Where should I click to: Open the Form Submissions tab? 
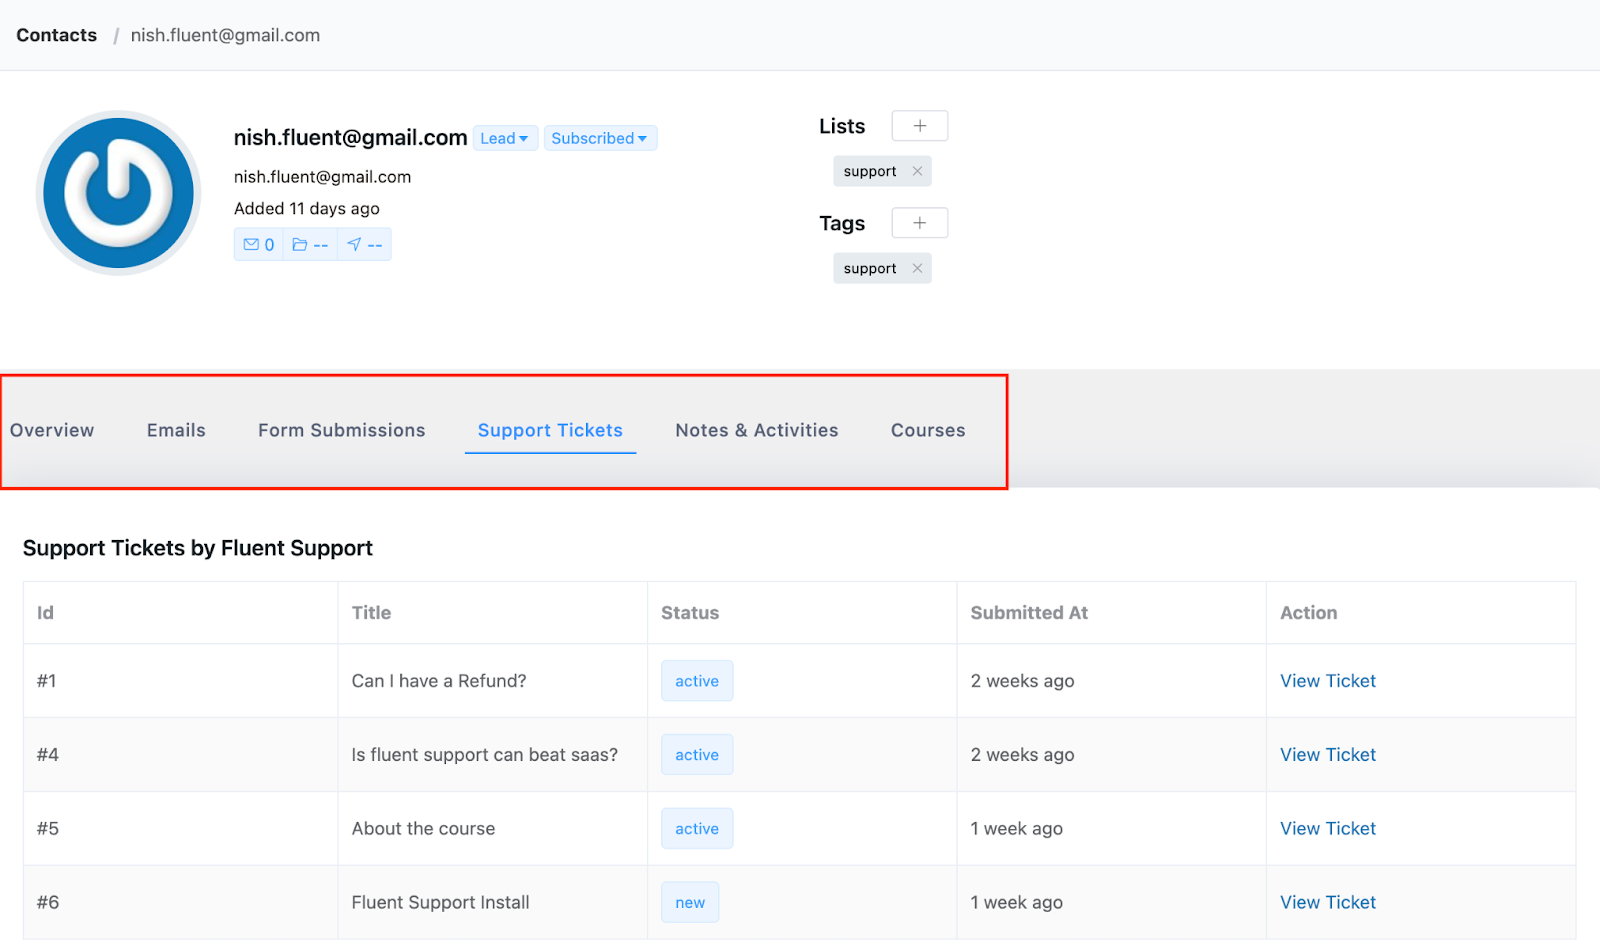pyautogui.click(x=342, y=430)
